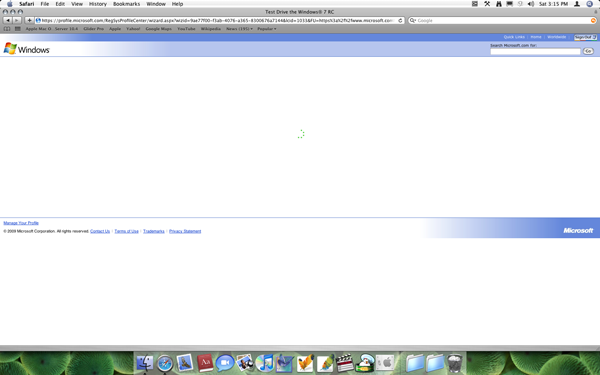Open the Trash in the Dock

455,363
